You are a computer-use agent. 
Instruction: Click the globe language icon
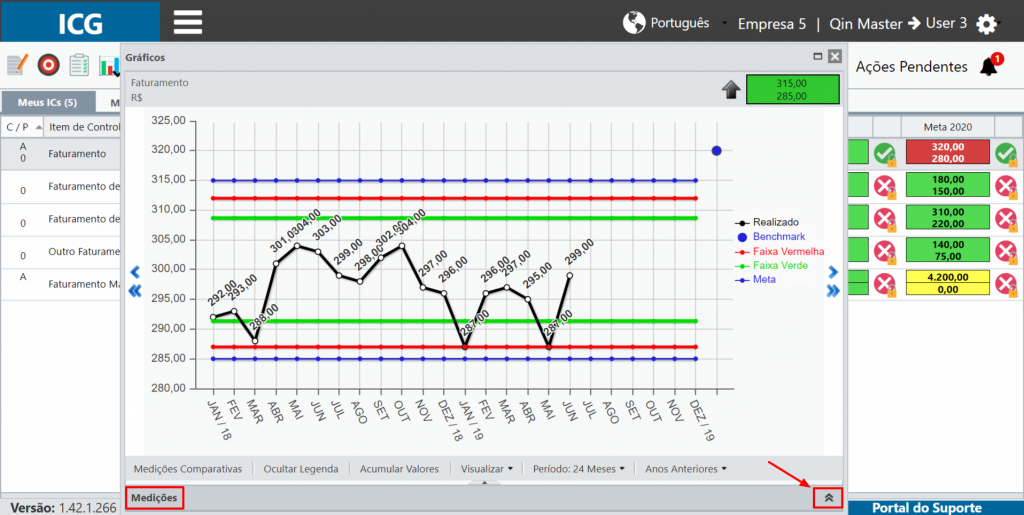point(633,23)
